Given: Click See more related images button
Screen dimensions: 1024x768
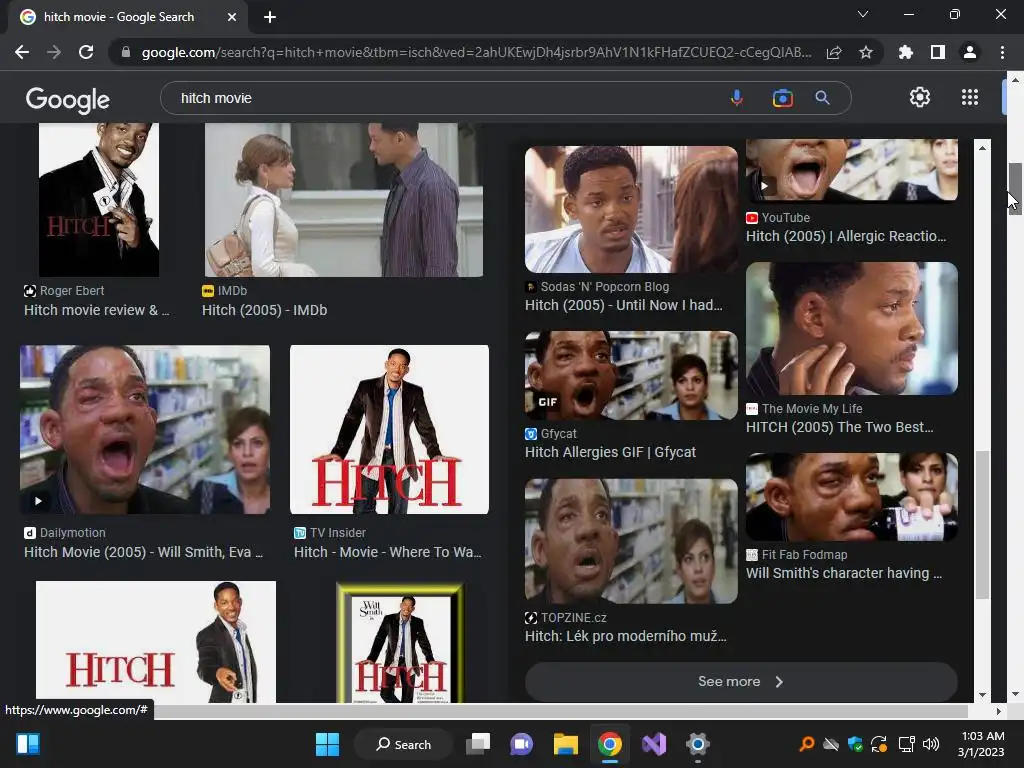Looking at the screenshot, I should (x=741, y=682).
